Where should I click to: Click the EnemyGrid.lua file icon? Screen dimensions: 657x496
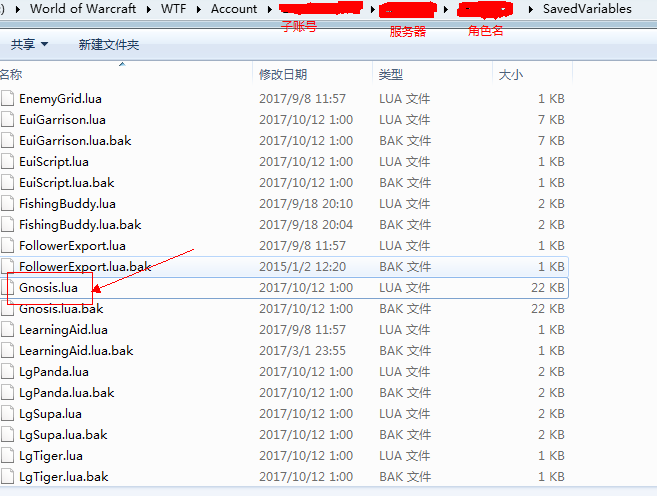point(7,98)
